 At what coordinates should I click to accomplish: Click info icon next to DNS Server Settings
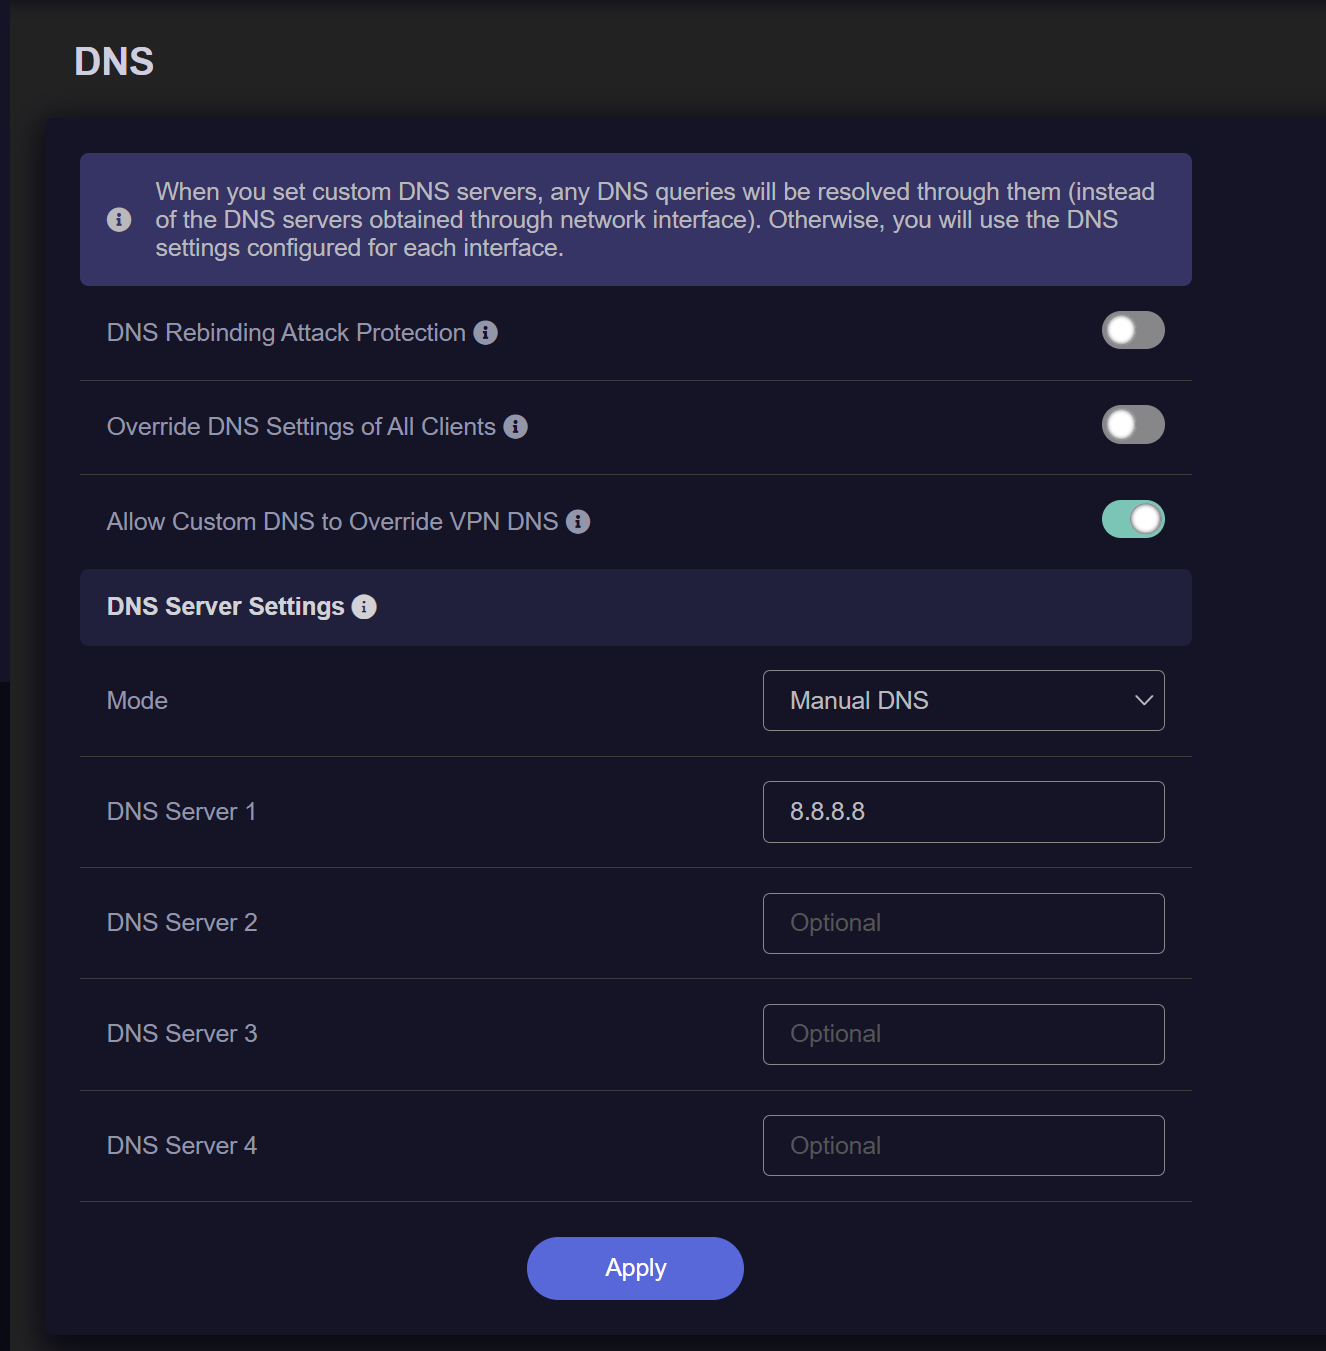coord(365,607)
